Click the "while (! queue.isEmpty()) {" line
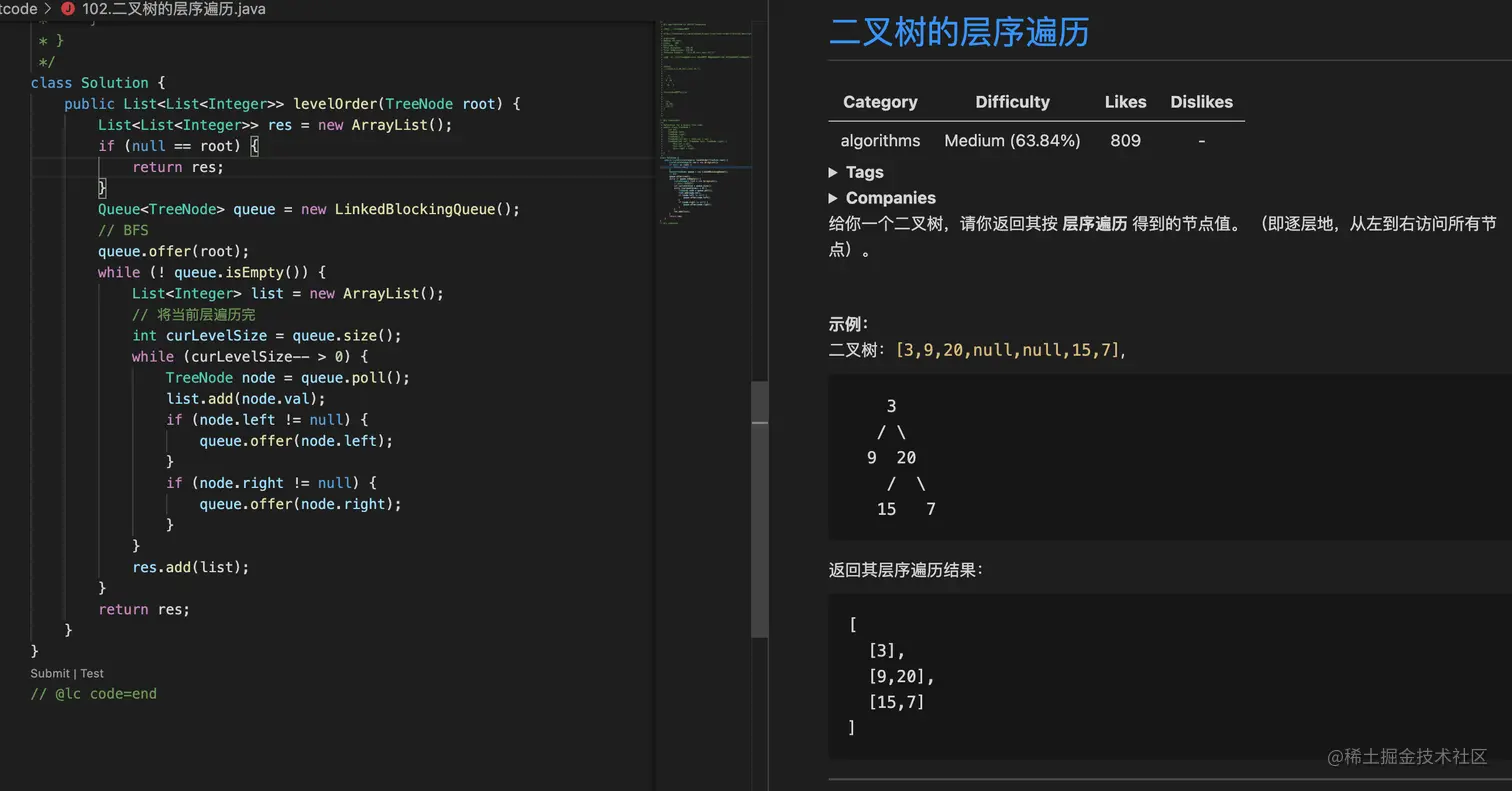This screenshot has height=791, width=1512. pyautogui.click(x=212, y=272)
